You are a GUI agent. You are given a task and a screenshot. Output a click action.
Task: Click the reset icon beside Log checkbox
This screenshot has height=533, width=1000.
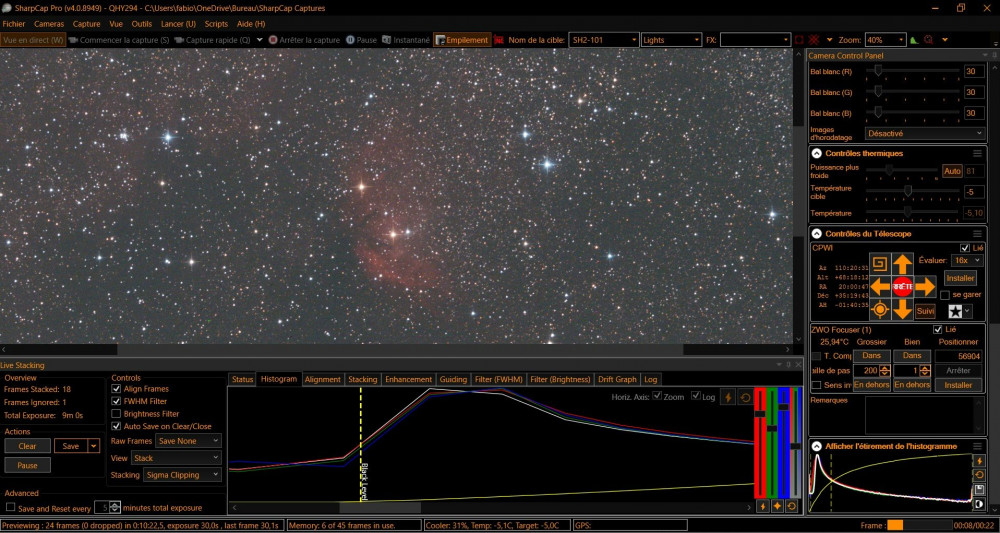click(x=745, y=397)
